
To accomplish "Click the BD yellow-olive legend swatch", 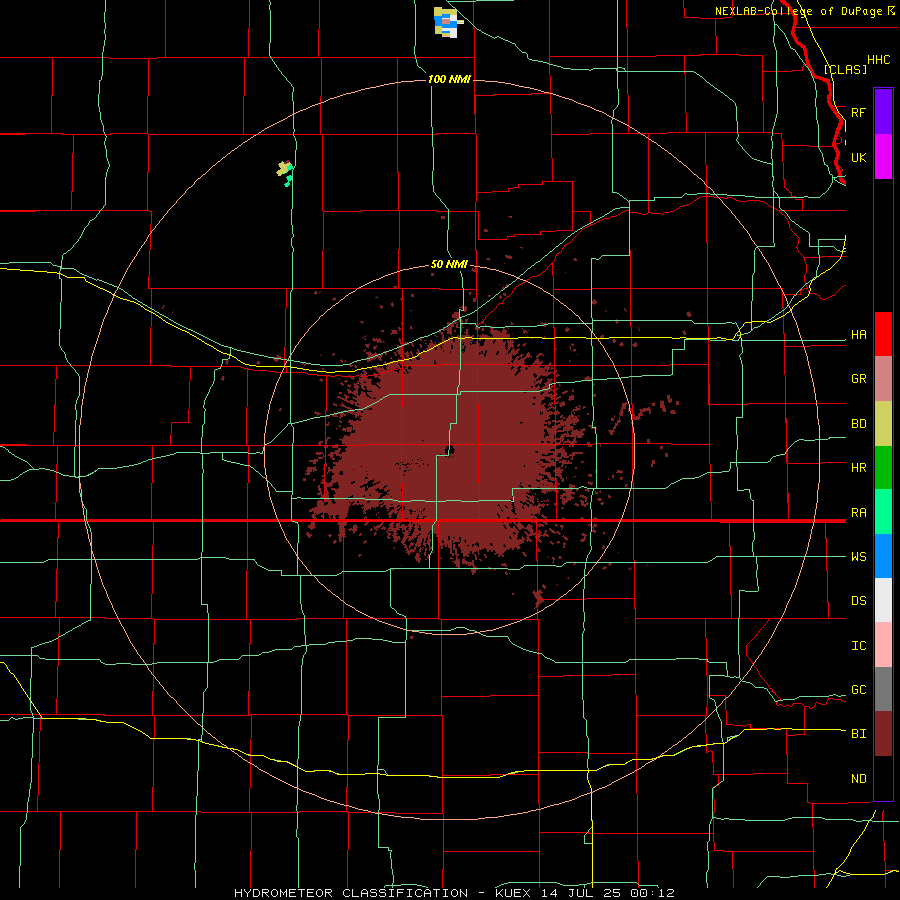I will tap(883, 424).
